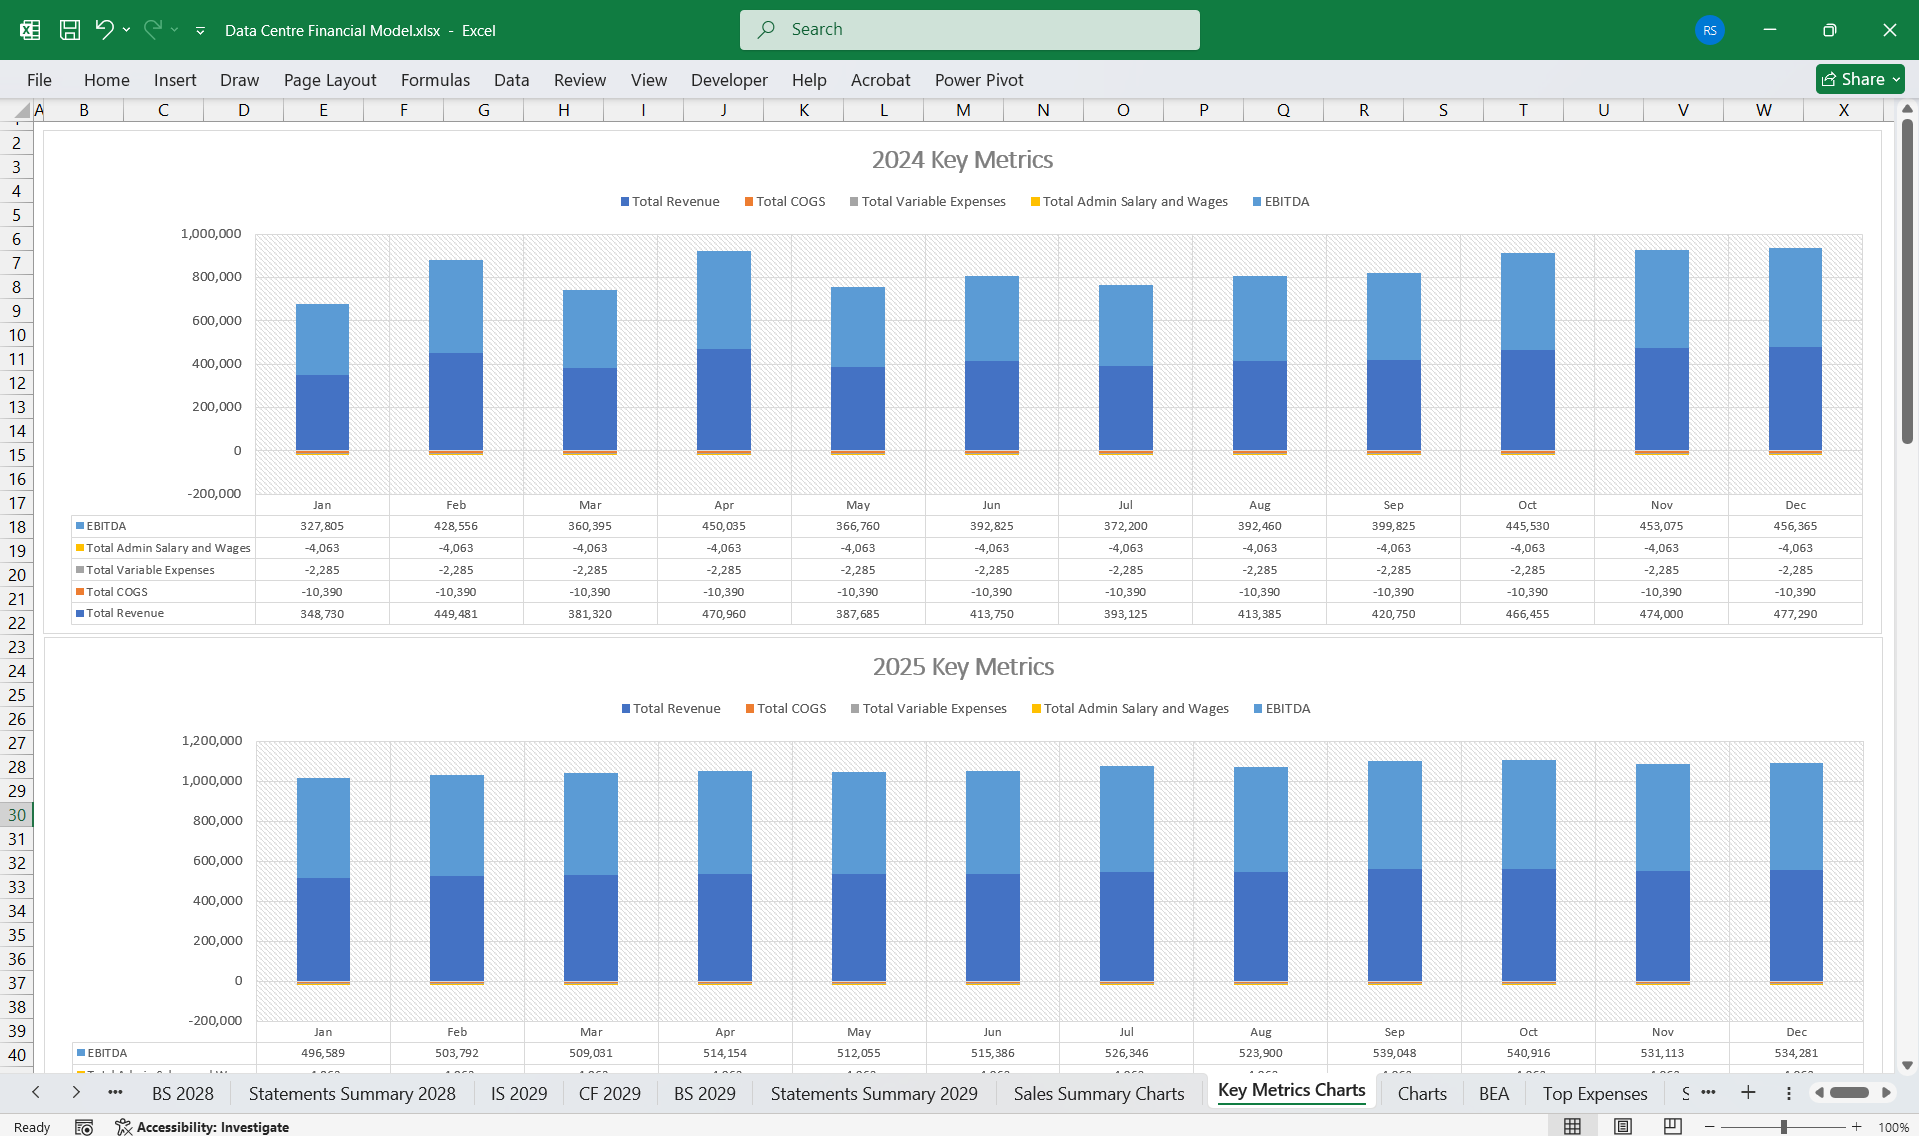Switch to Page Layout view
Screen dimensions: 1919x1136
point(1621,1125)
